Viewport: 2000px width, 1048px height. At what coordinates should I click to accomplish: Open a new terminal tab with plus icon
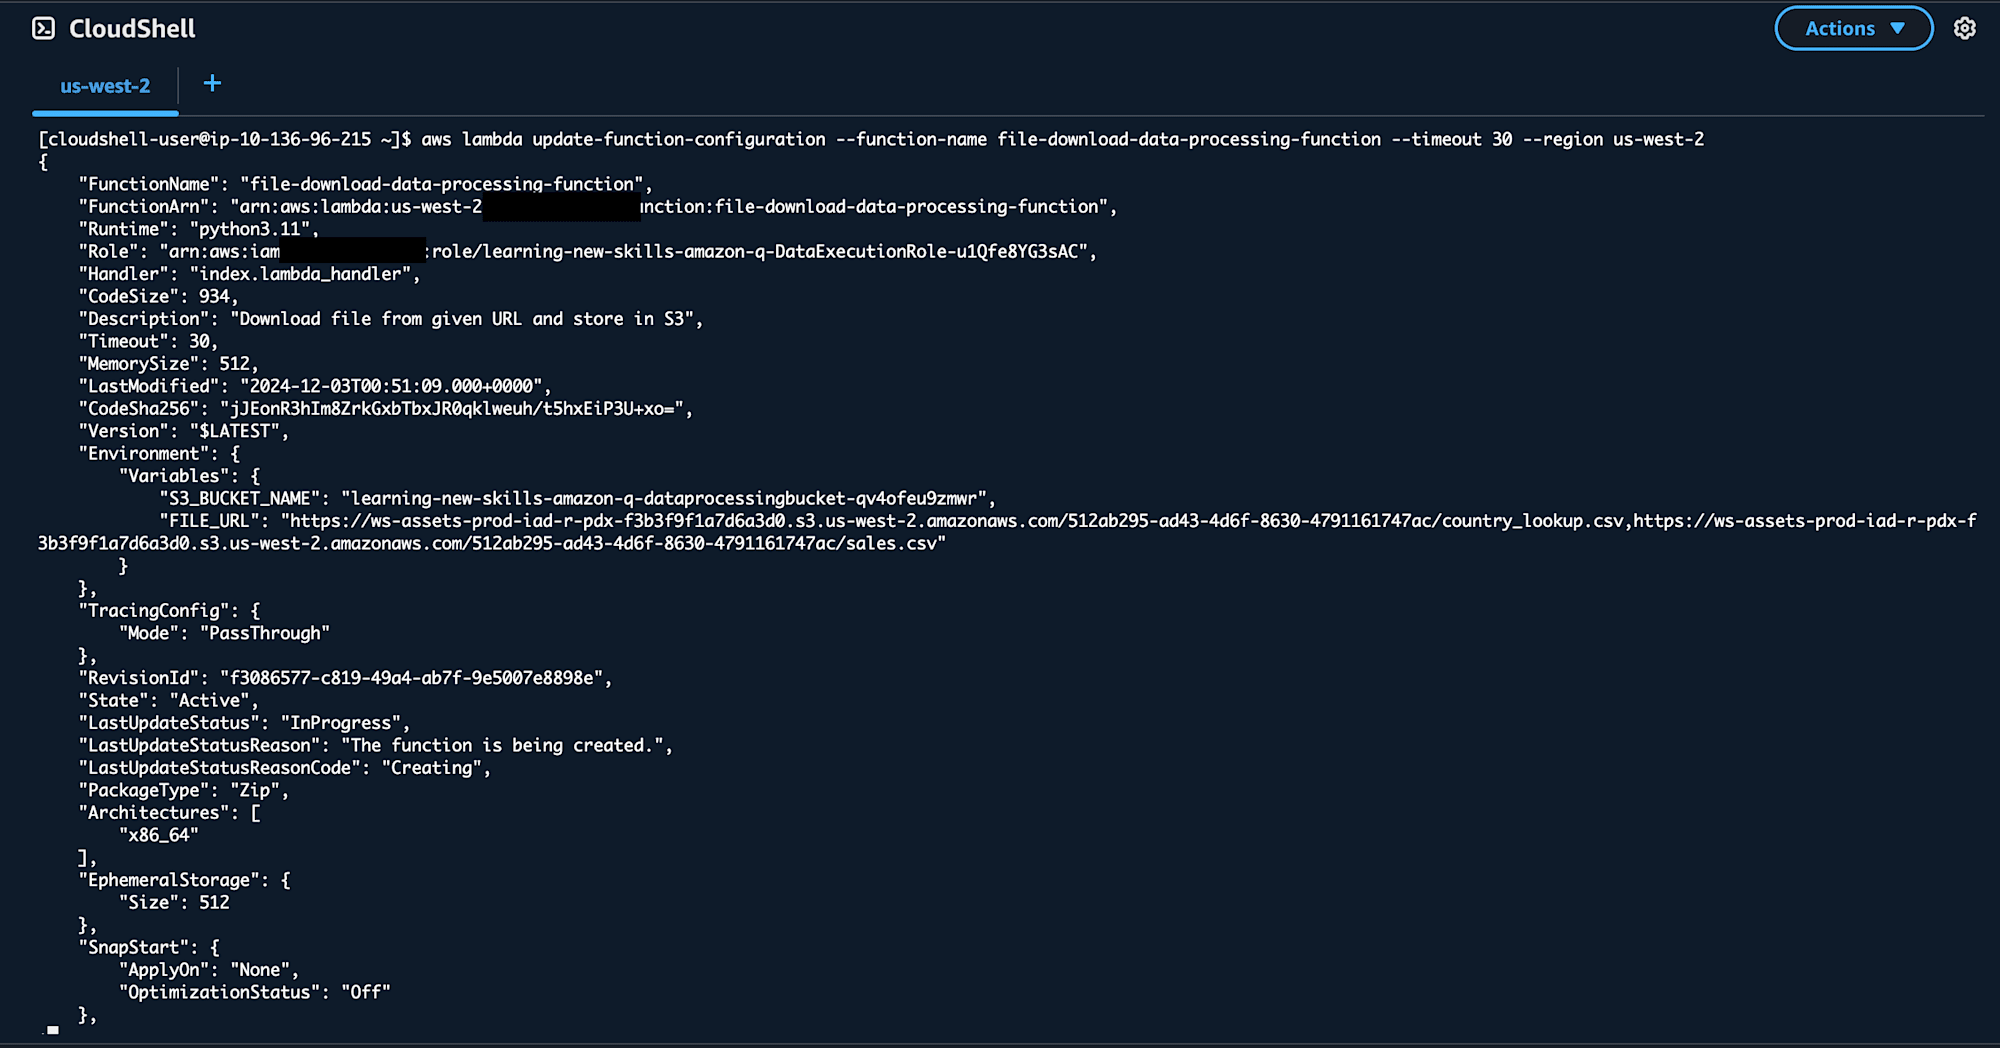[212, 83]
